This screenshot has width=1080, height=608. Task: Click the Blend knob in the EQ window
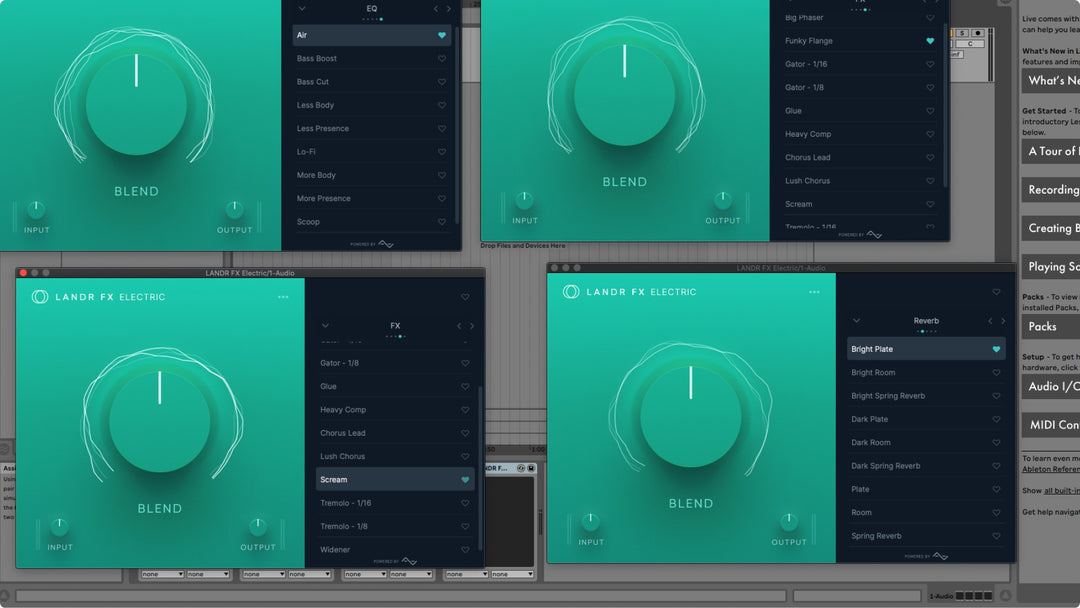(136, 103)
